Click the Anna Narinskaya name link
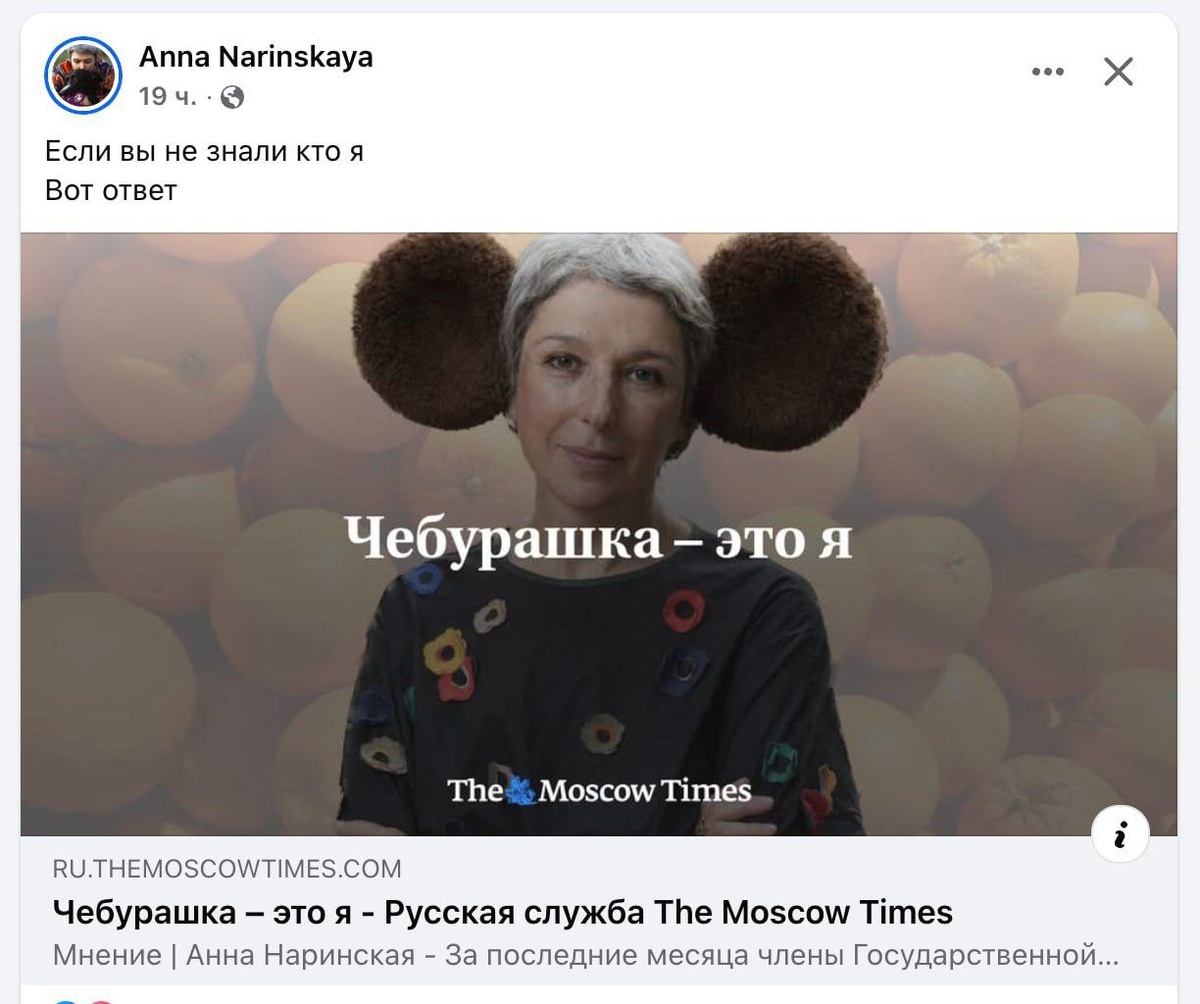Screen dimensions: 1200x1004 pos(256,57)
